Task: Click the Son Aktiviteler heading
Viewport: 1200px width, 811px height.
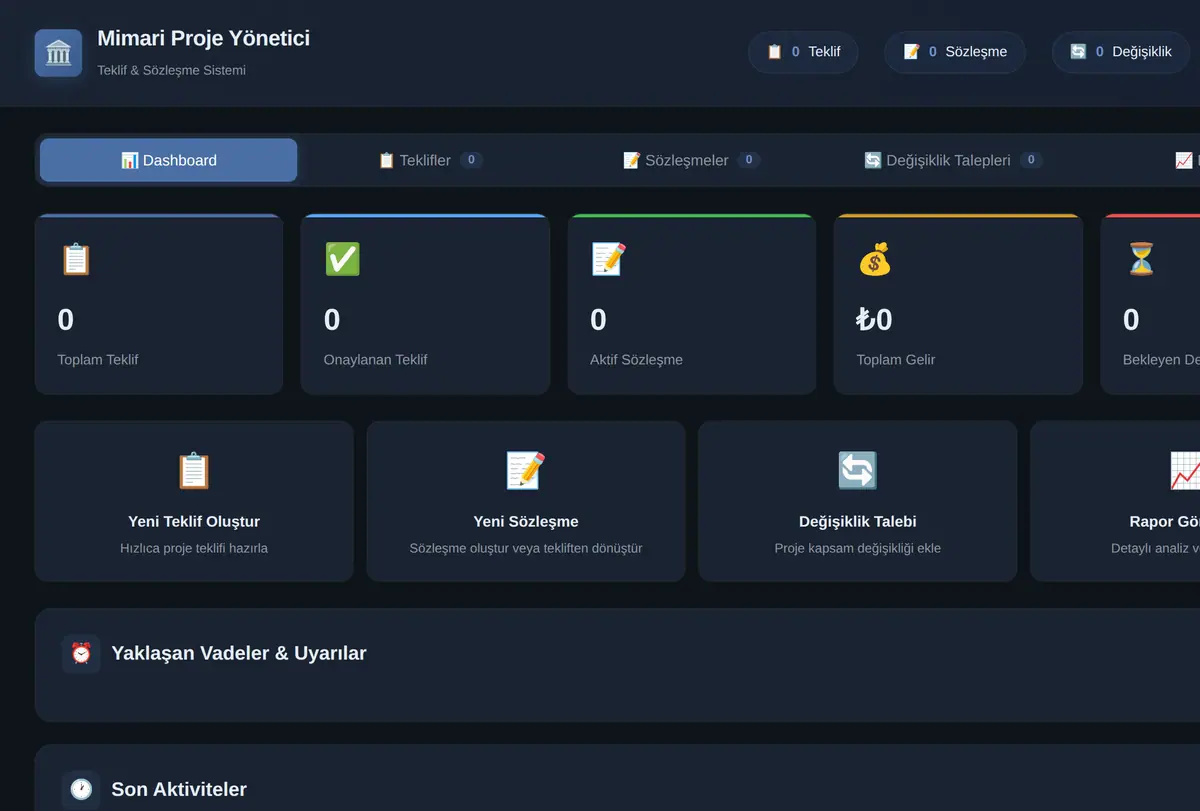Action: click(x=179, y=789)
